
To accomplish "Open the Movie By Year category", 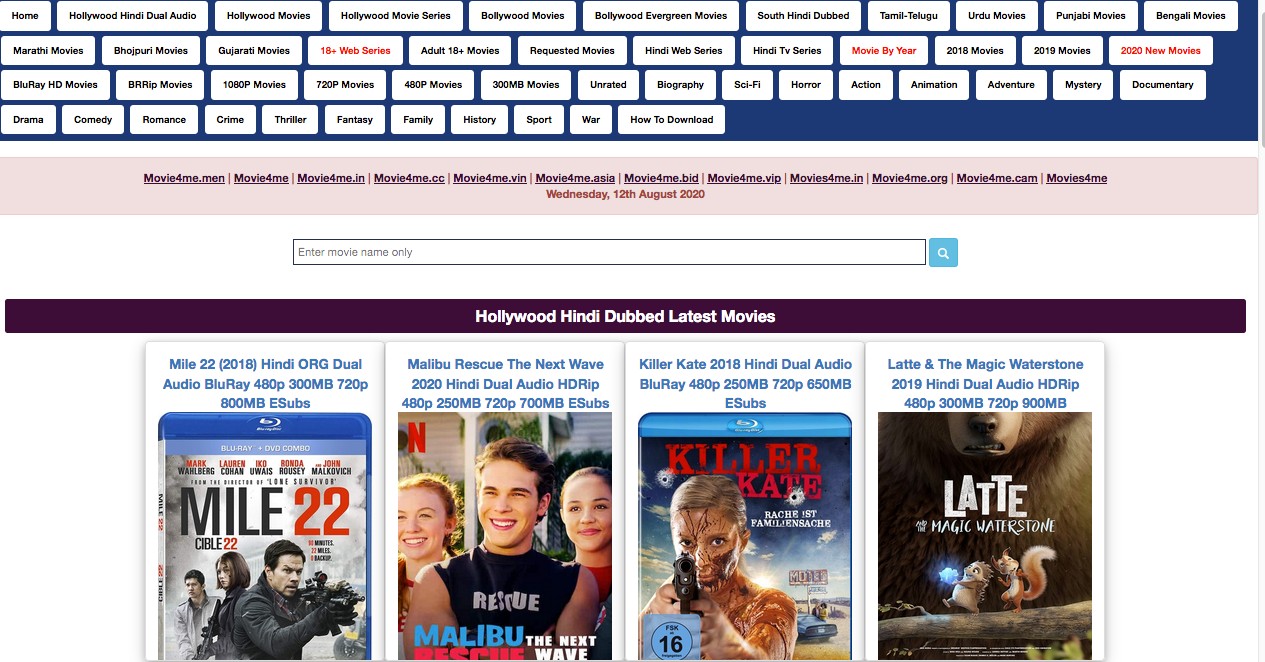I will tap(883, 50).
